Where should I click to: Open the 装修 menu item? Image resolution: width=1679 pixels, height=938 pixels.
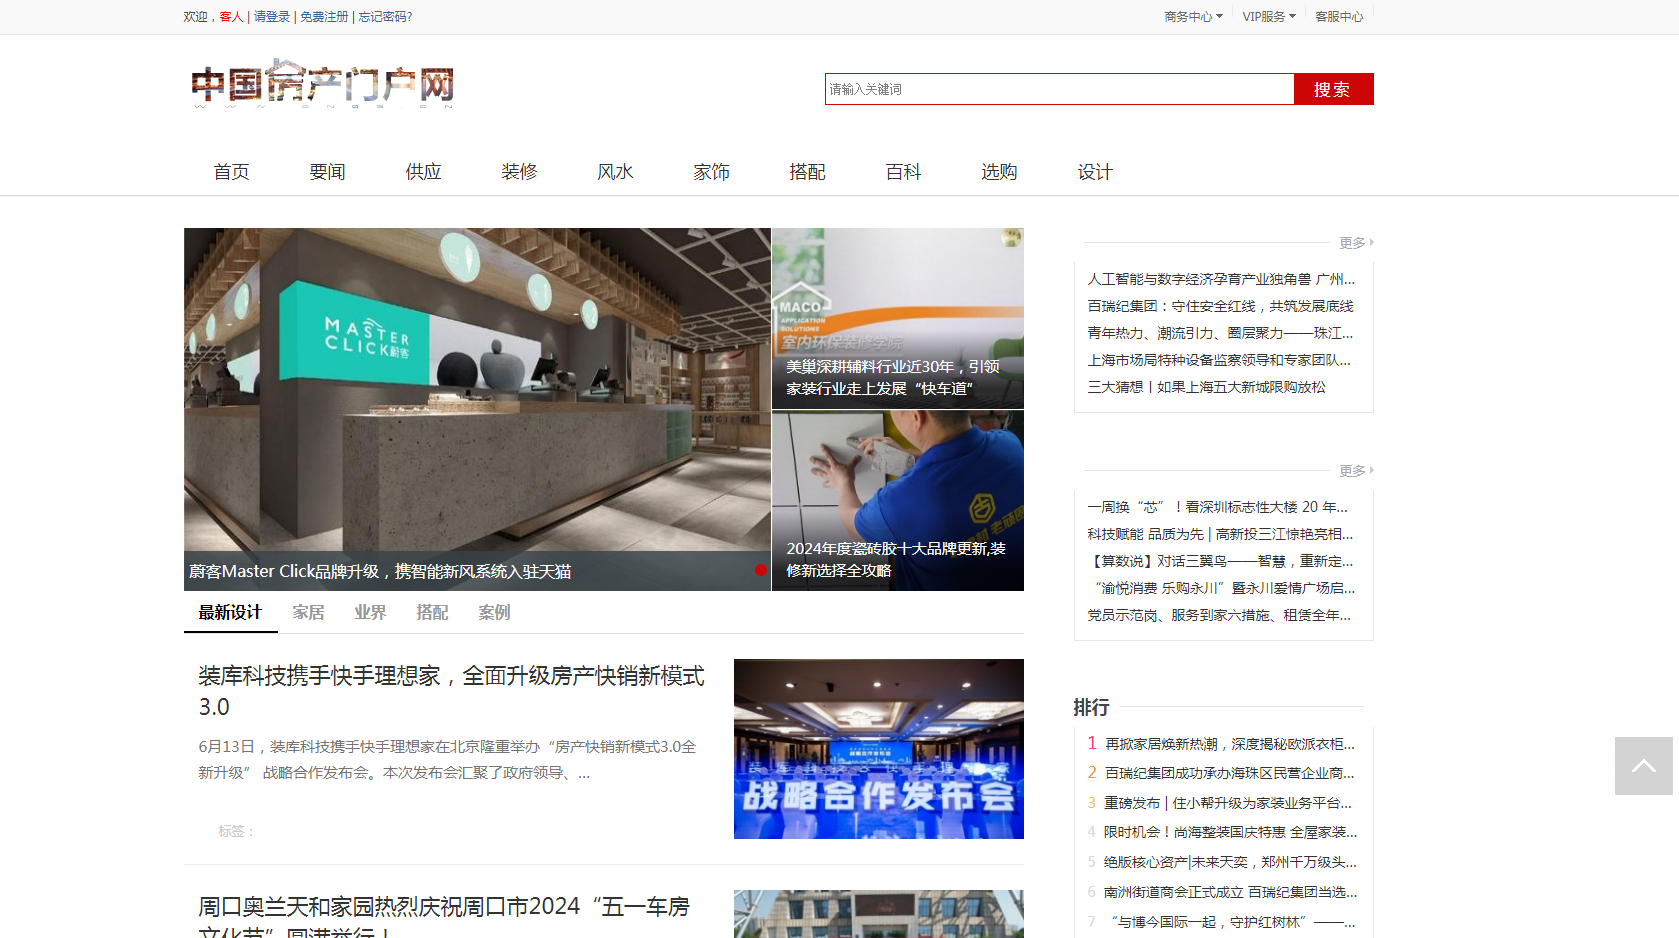[x=519, y=172]
